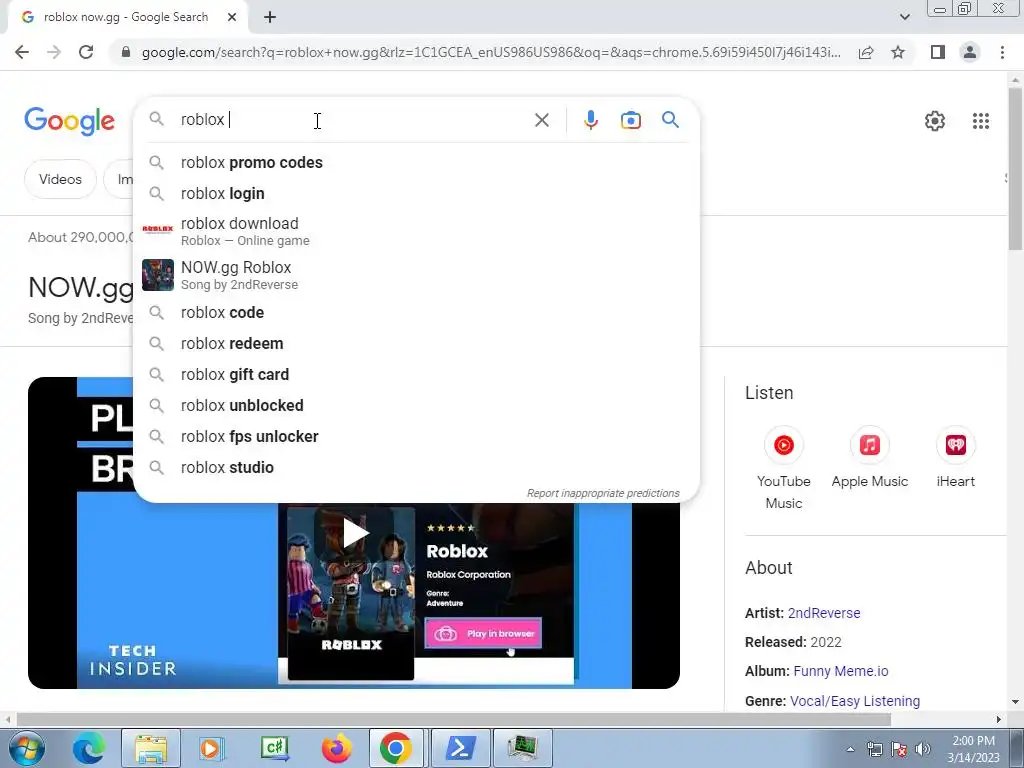Viewport: 1024px width, 768px height.
Task: Open Google quick settings gear
Action: pos(935,121)
